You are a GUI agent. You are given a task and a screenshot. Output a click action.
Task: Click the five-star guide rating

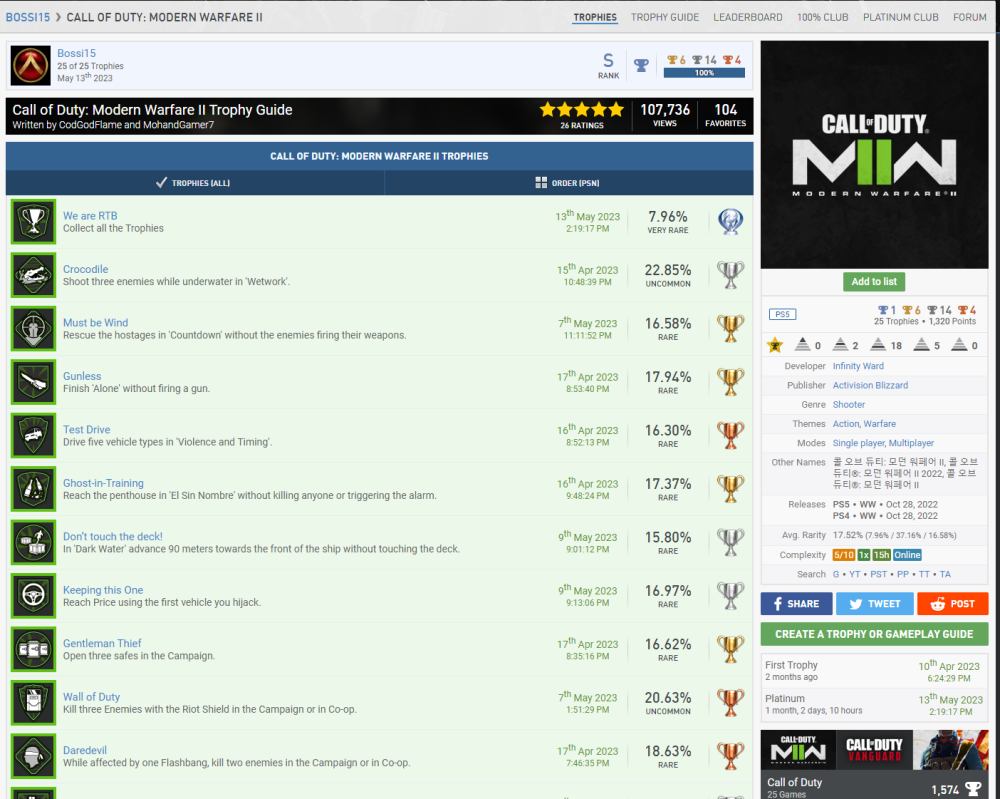[581, 110]
